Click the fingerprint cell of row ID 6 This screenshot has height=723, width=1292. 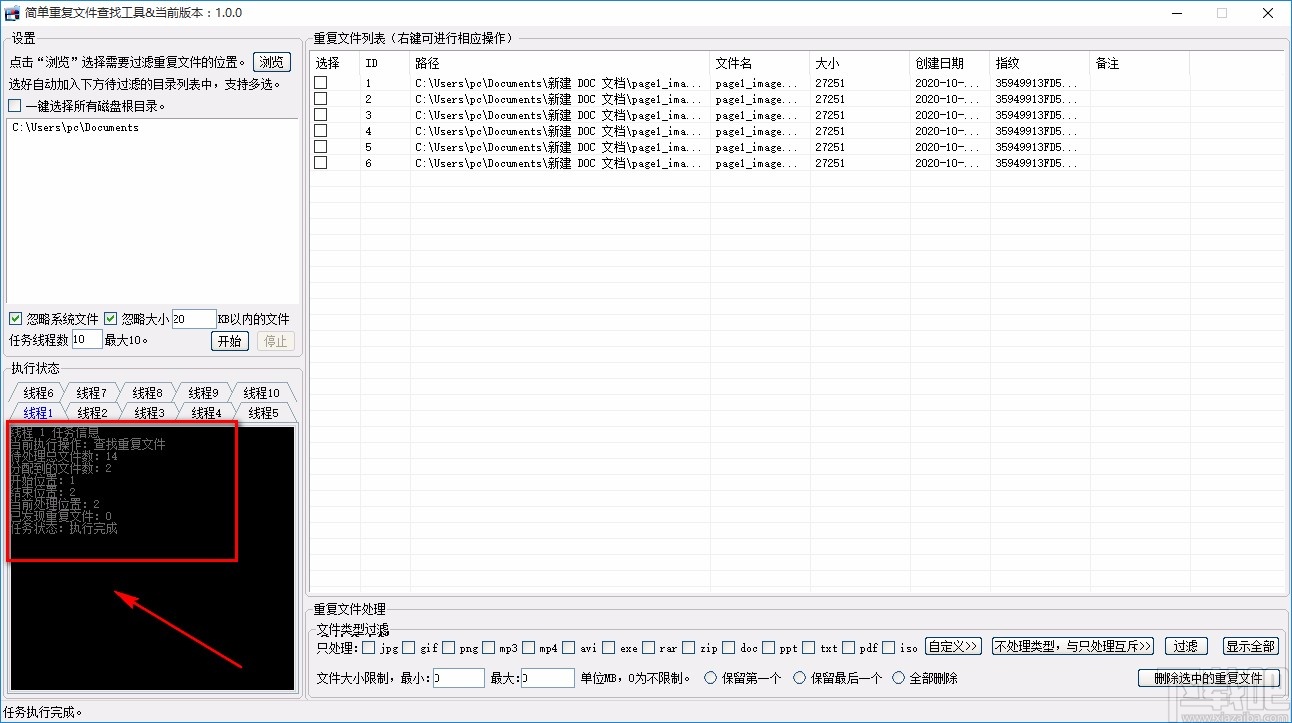pyautogui.click(x=1040, y=163)
